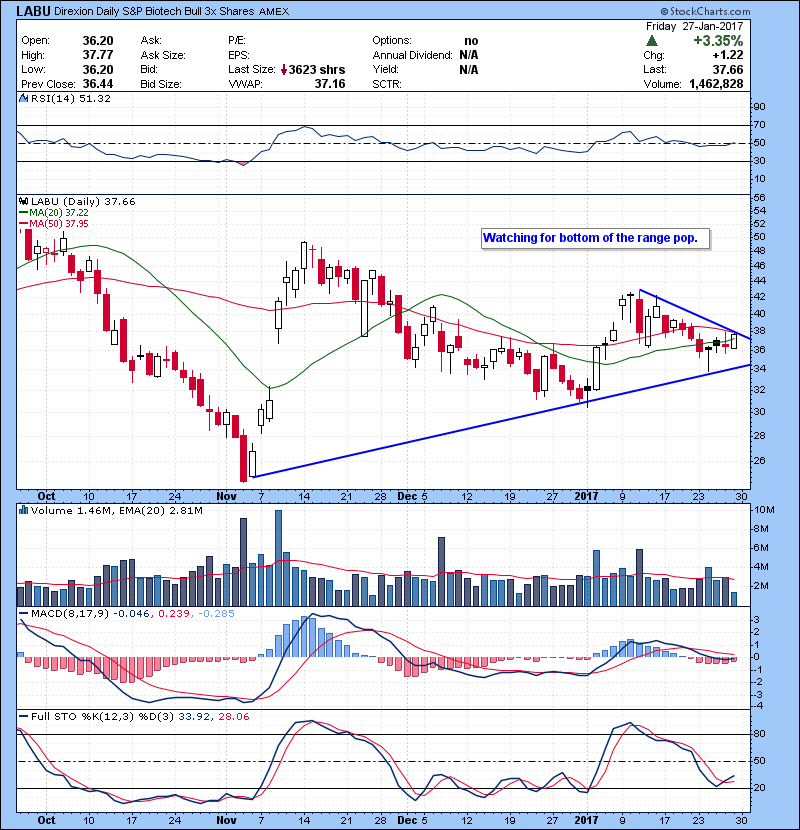The image size is (800, 830).
Task: Click the 'Watching for bottom of the range pop.' annotation
Action: click(x=590, y=238)
